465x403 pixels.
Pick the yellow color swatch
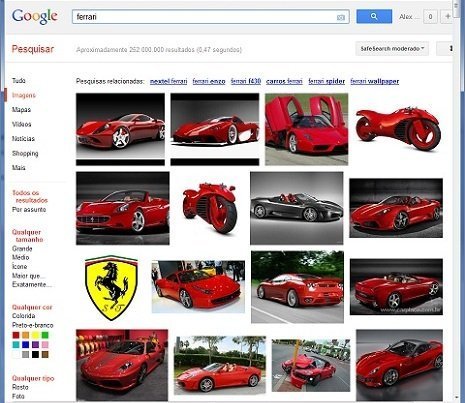click(35, 335)
